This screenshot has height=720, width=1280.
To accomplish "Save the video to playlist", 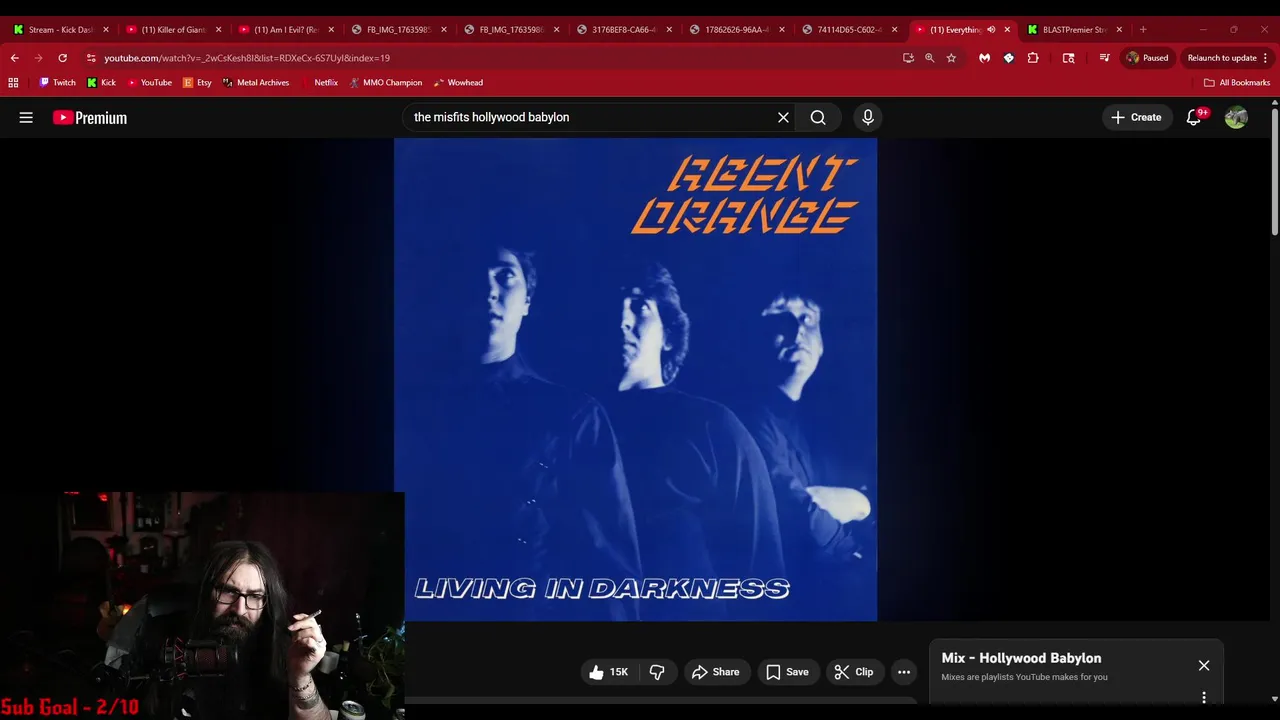I will tap(787, 672).
